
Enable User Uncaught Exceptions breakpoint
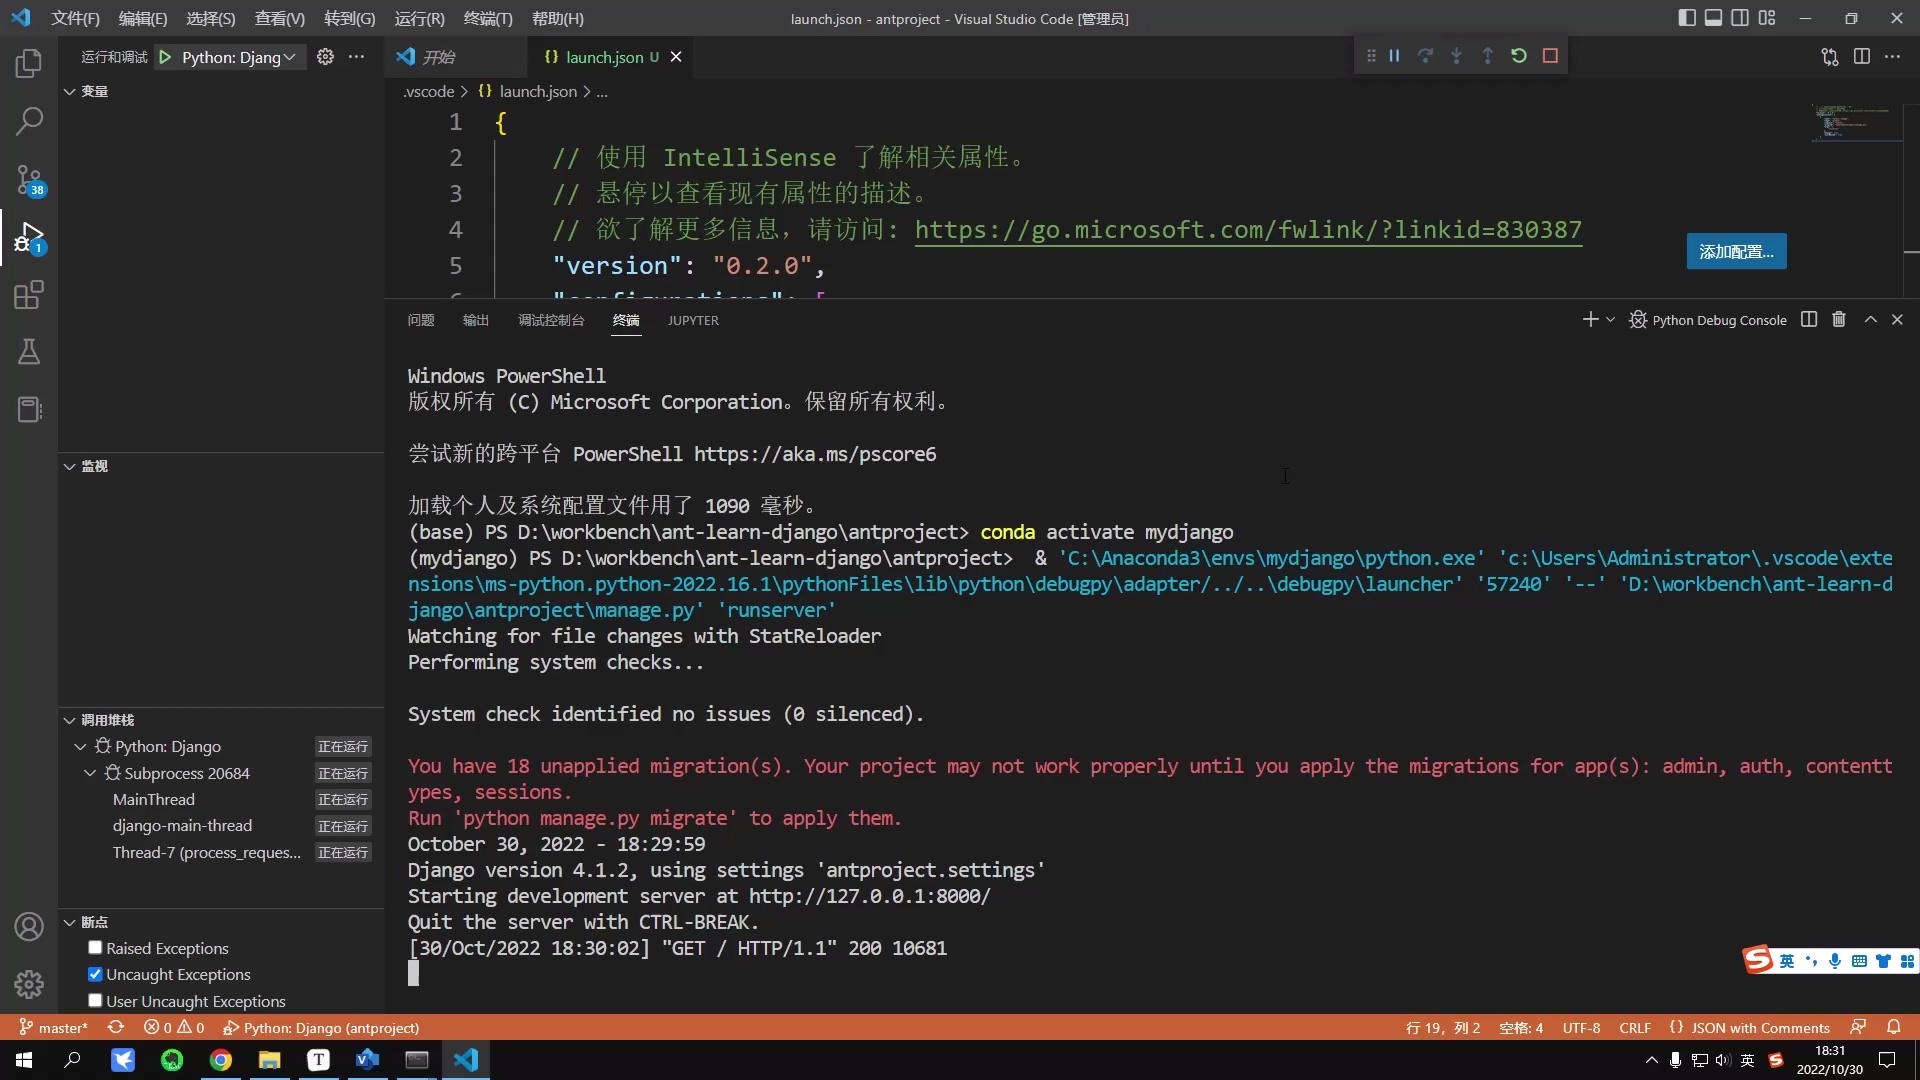(94, 1001)
